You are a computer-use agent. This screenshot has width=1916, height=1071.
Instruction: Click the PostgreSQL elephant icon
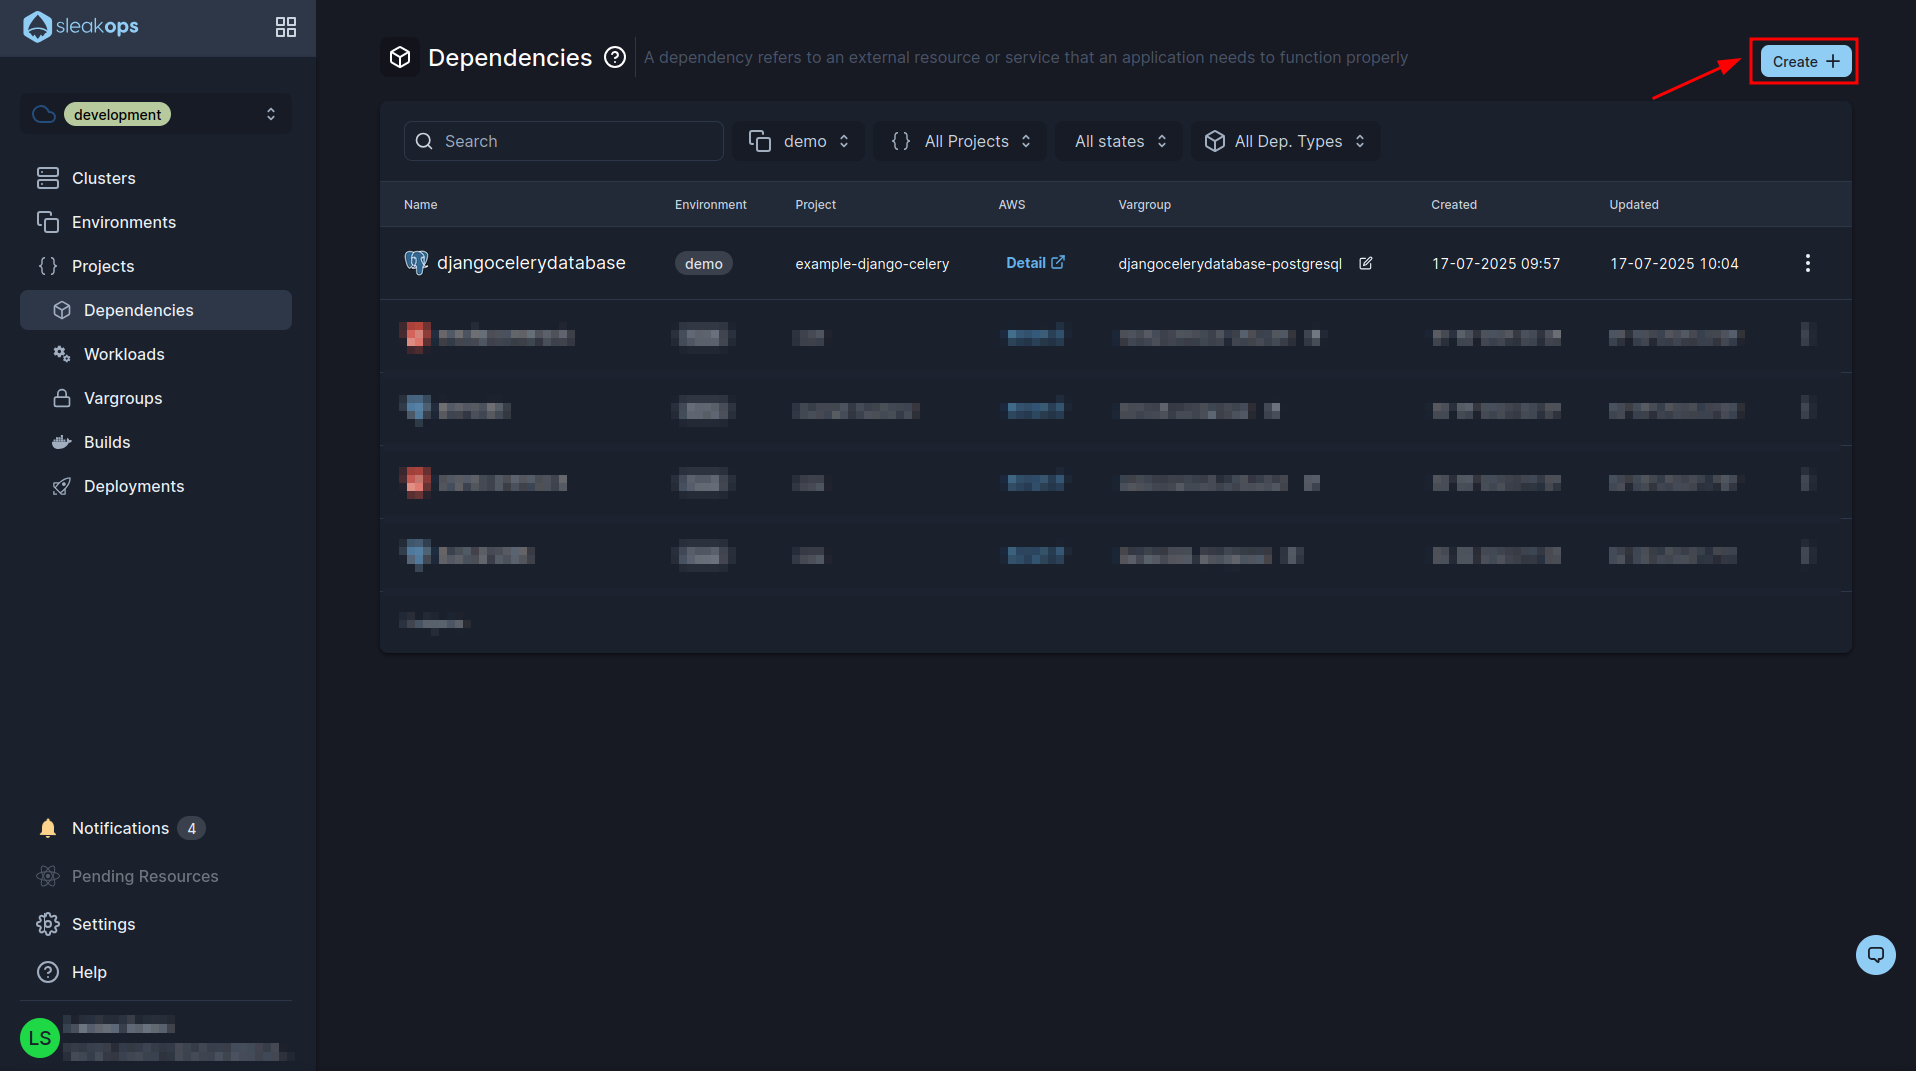(x=416, y=263)
